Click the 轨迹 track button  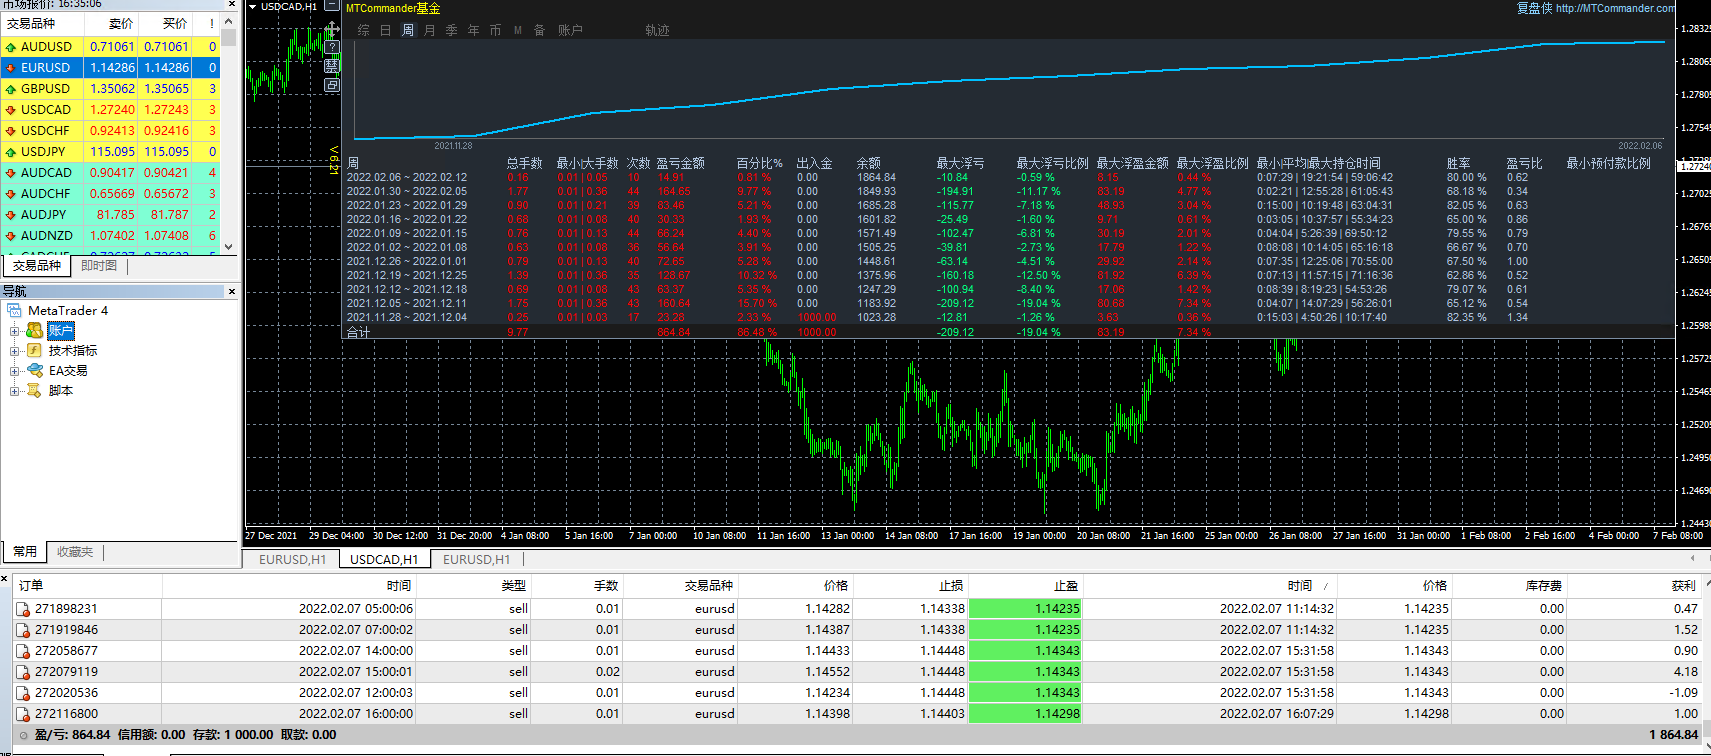[657, 30]
